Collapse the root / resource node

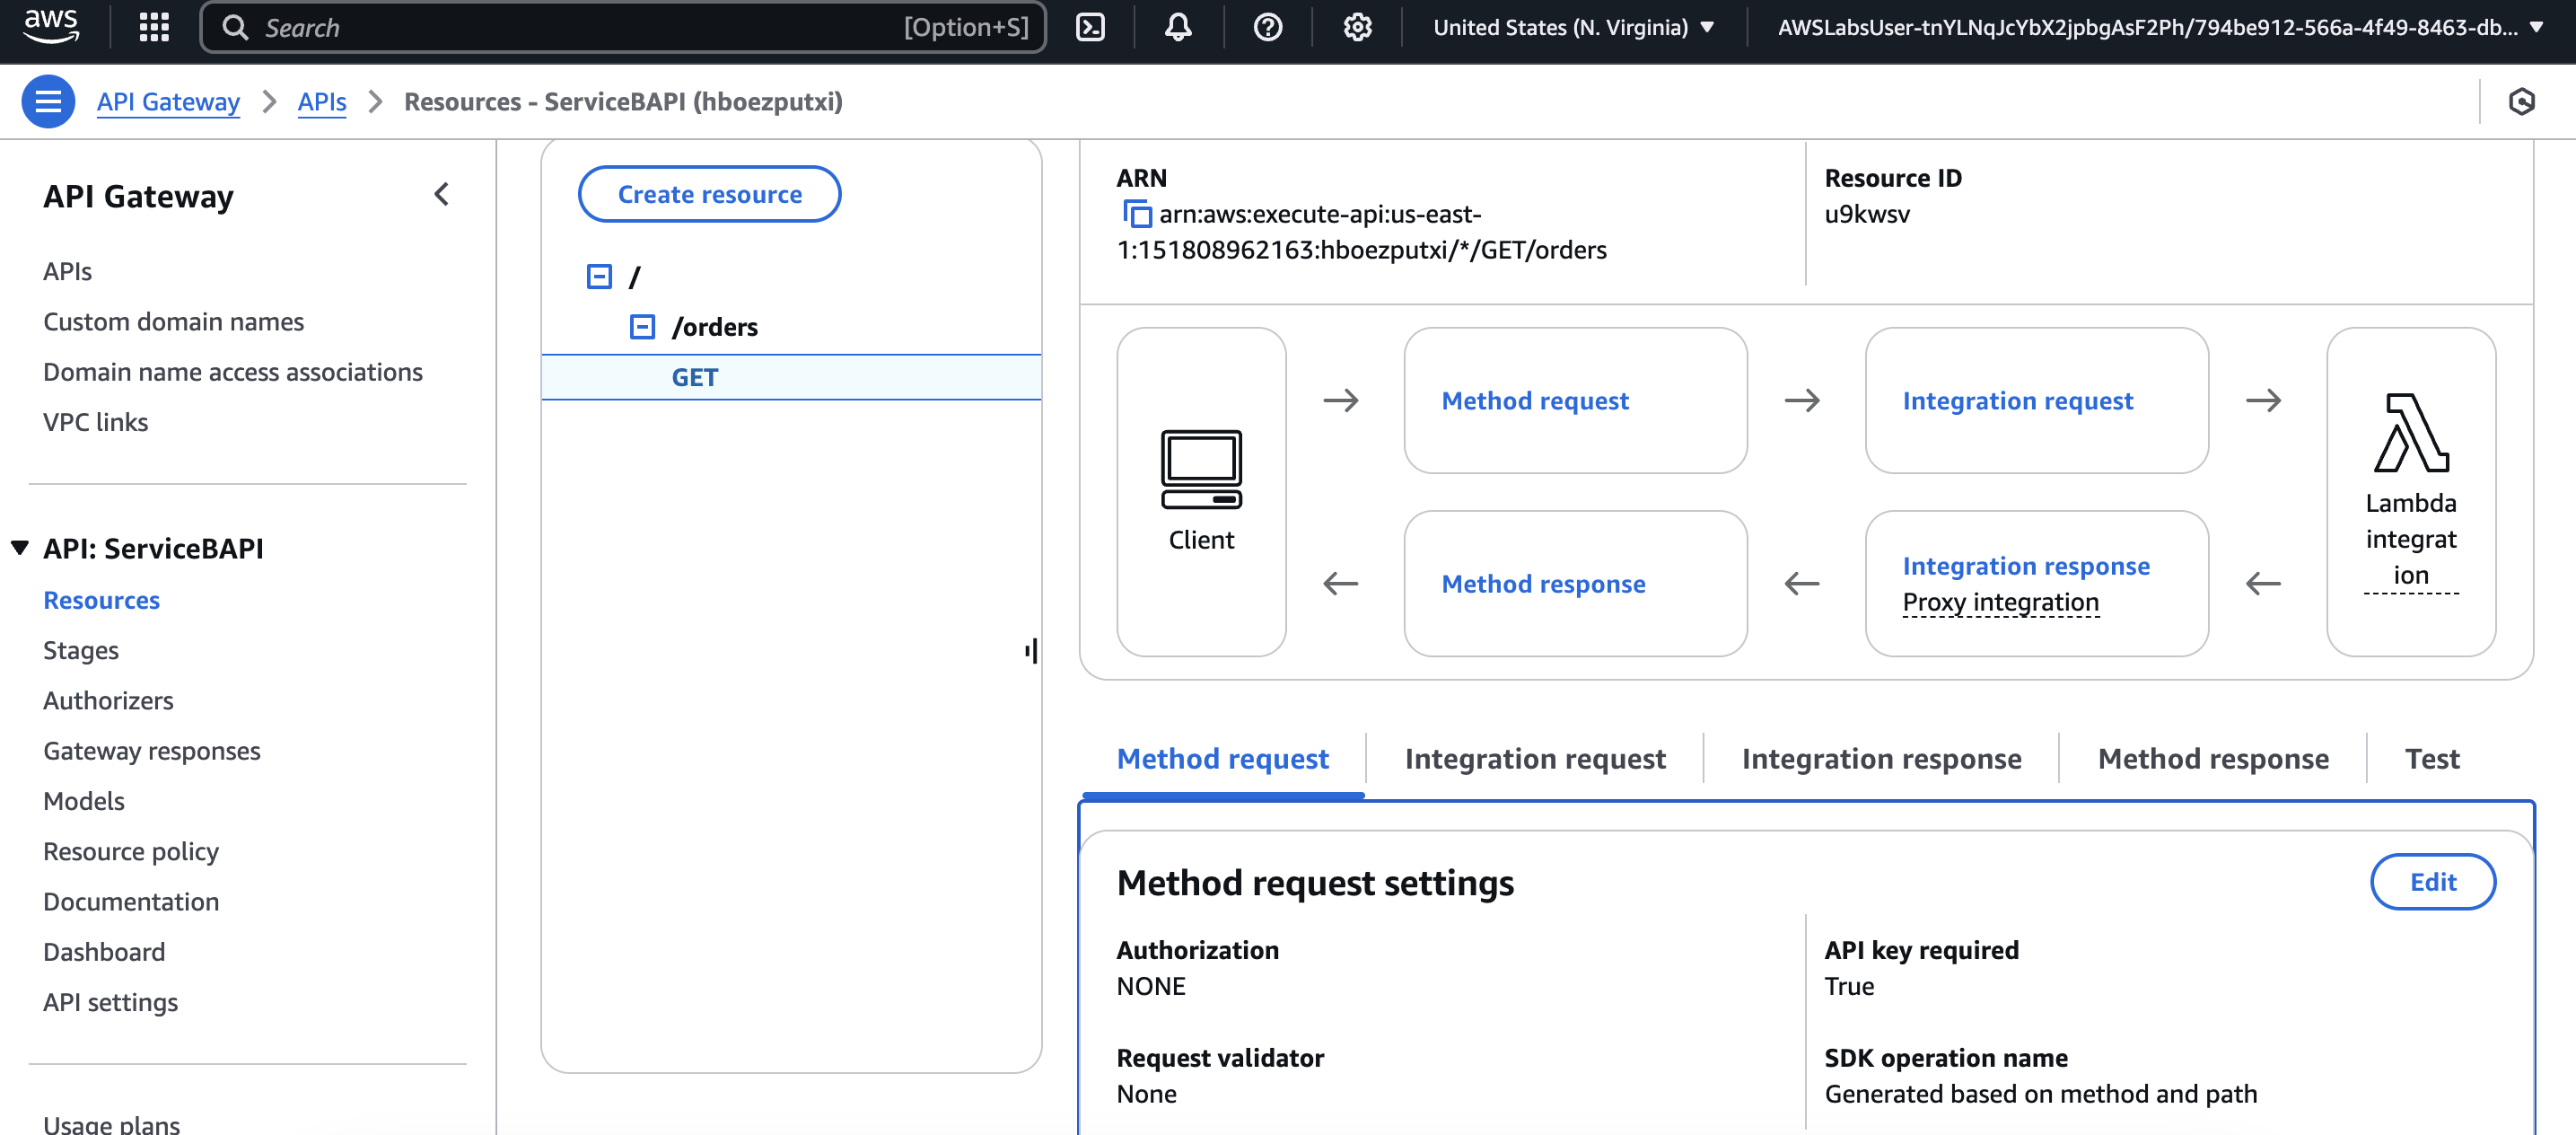[599, 276]
